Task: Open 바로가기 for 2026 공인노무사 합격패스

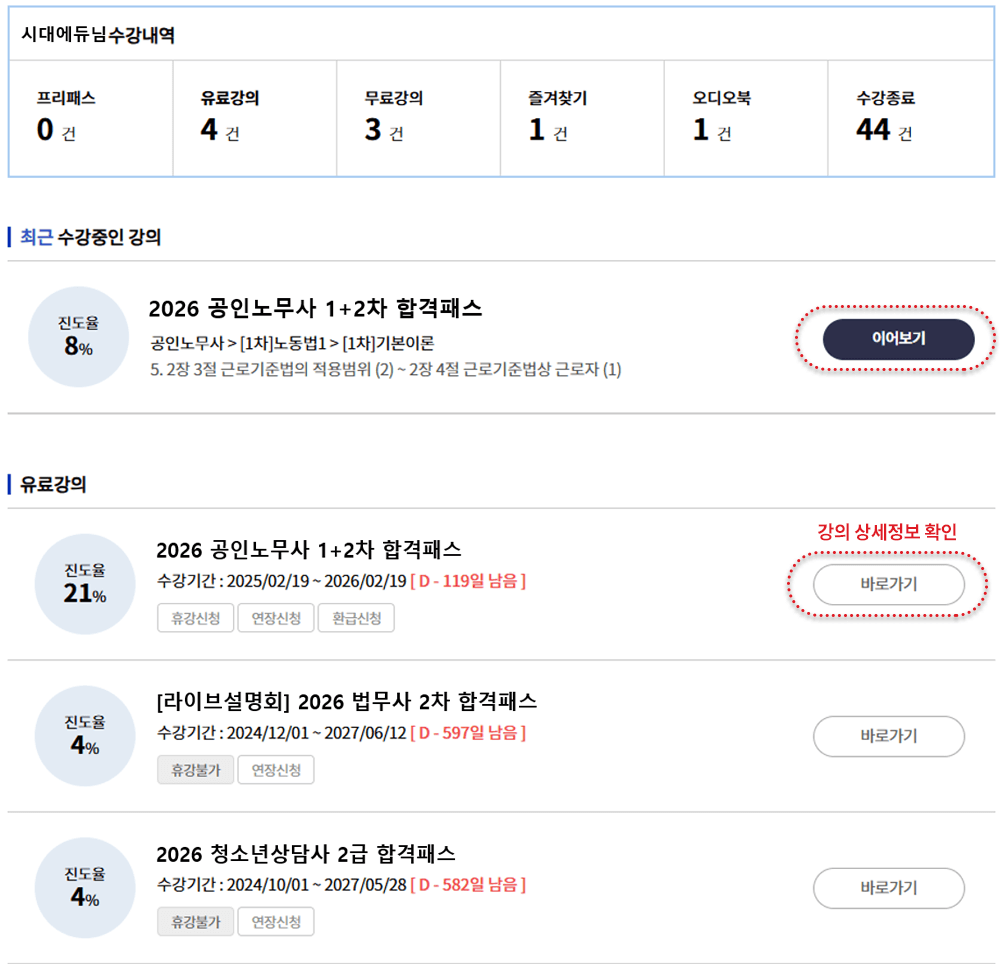Action: pyautogui.click(x=889, y=584)
